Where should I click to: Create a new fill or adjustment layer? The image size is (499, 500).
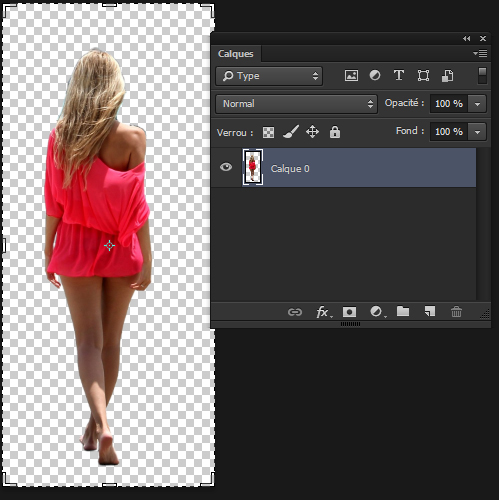pyautogui.click(x=377, y=312)
